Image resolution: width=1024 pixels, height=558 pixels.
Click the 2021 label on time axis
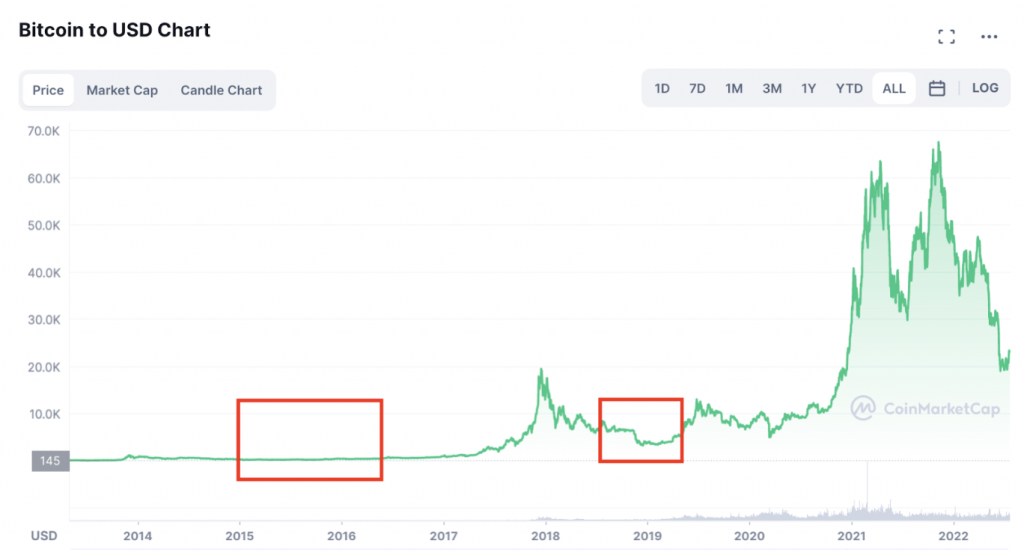coord(851,535)
